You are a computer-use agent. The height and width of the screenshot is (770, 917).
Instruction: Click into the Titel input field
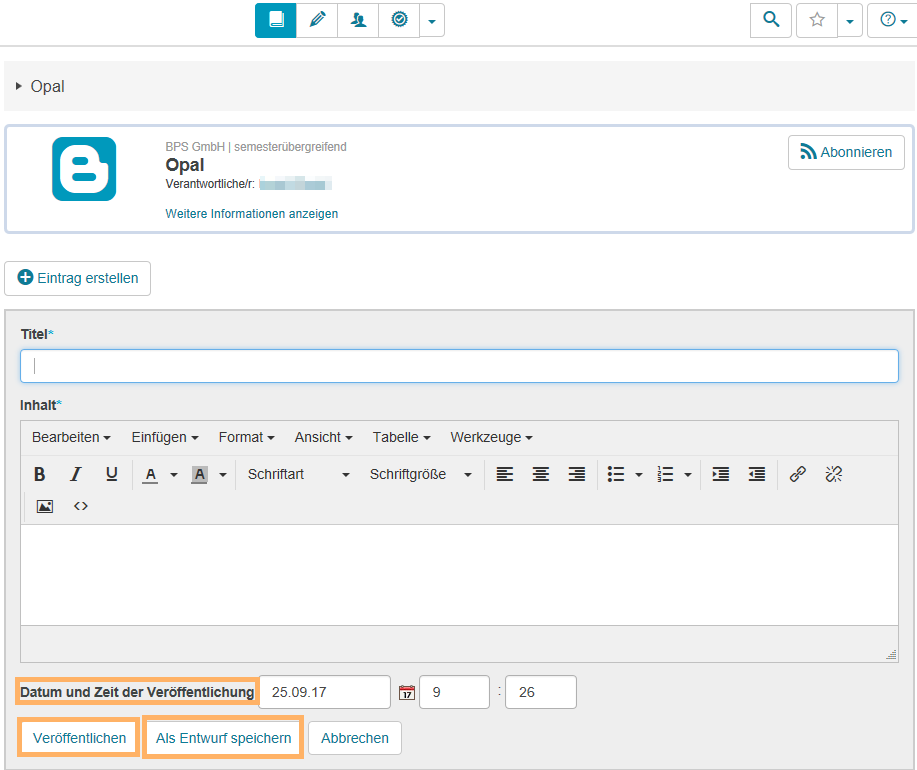[459, 366]
